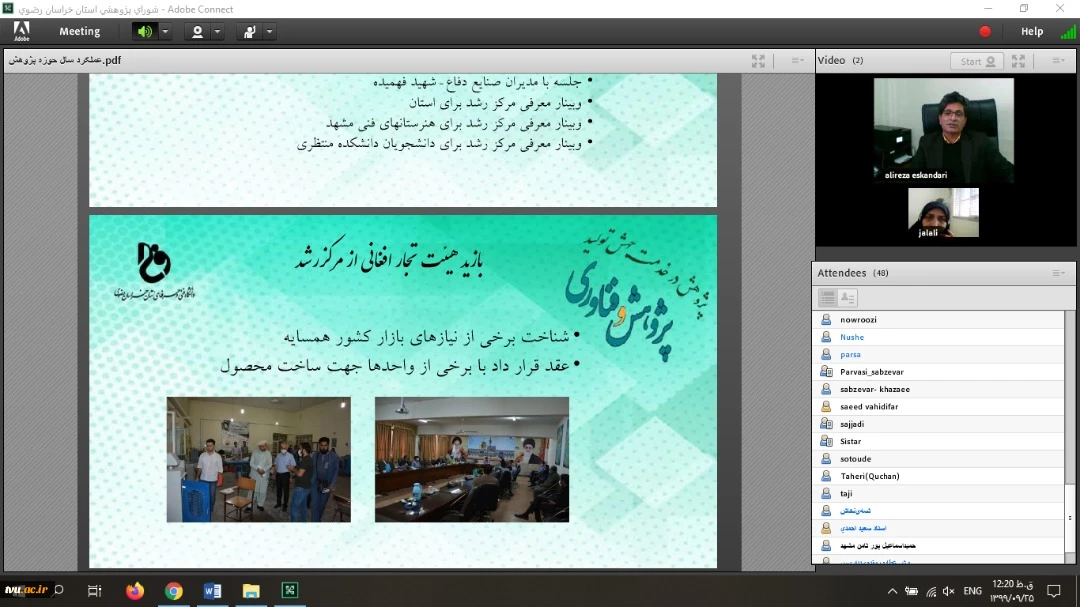This screenshot has width=1080, height=607.
Task: Maximize the Video pod to full screen
Action: pos(1018,61)
